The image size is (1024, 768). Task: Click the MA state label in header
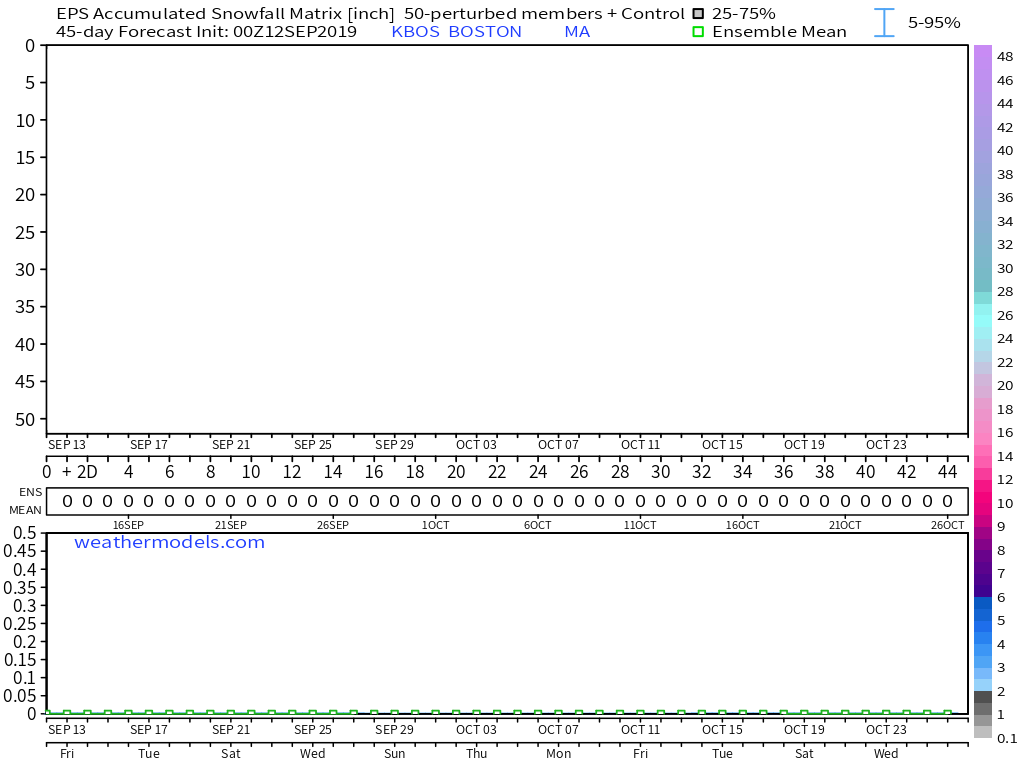coord(577,31)
